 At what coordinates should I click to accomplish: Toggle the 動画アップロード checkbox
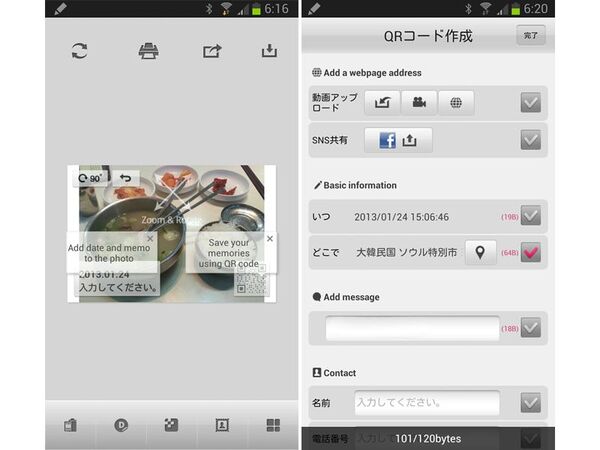[x=531, y=103]
